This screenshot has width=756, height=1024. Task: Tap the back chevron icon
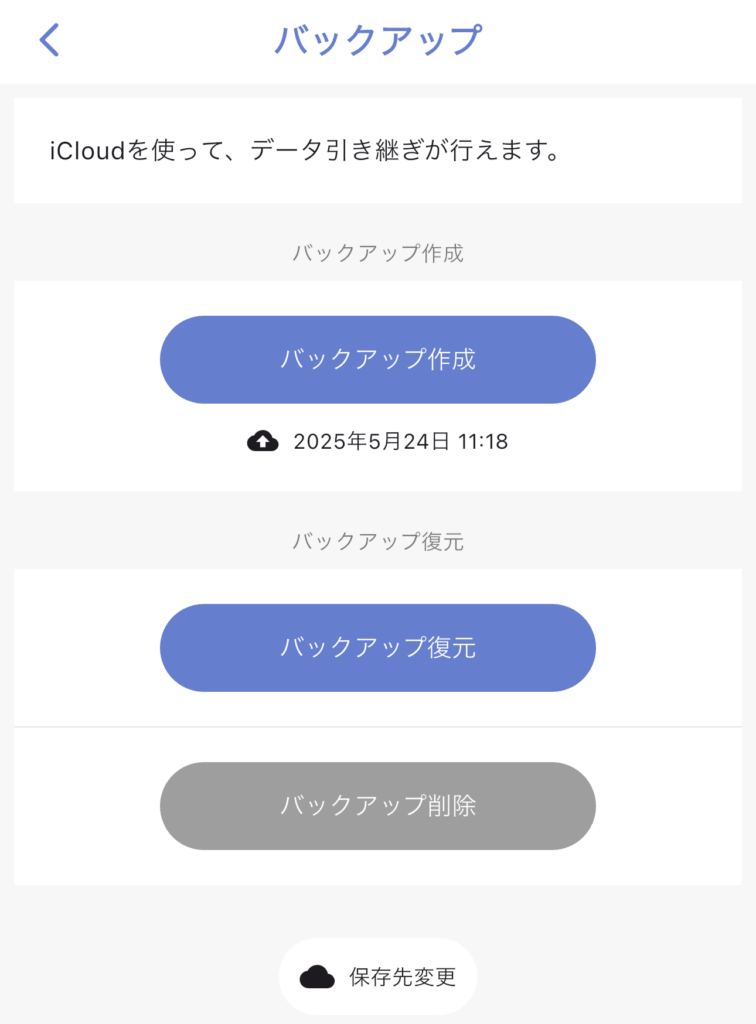coord(50,40)
